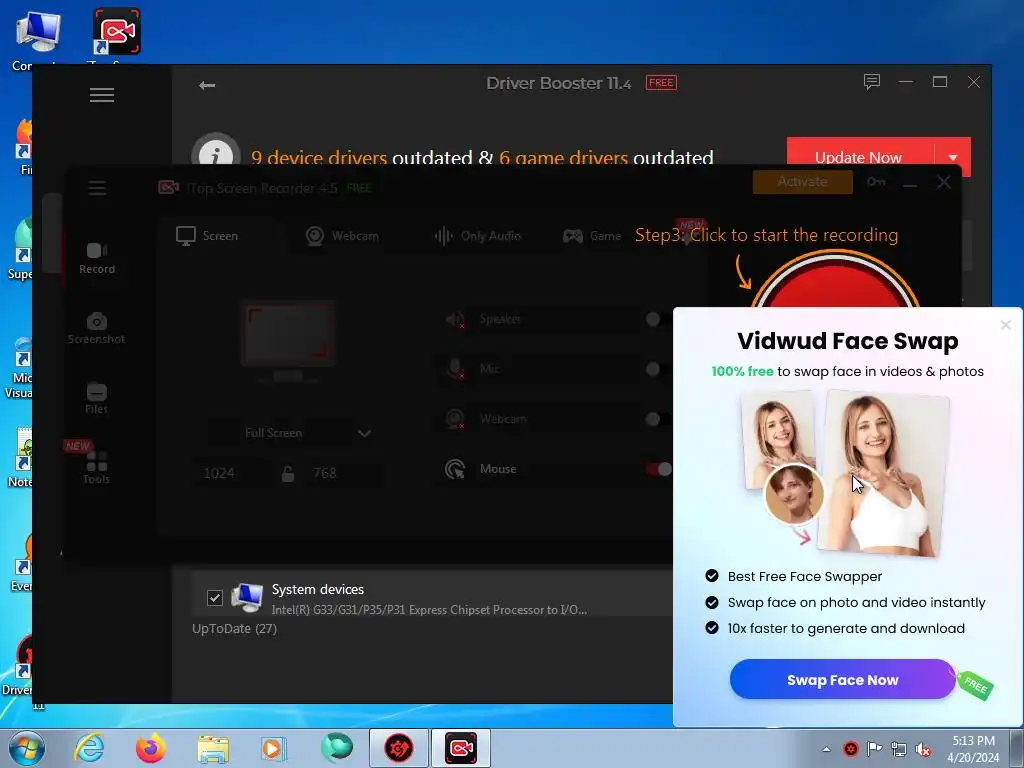This screenshot has width=1024, height=768.
Task: Check the System devices checkbox
Action: click(x=215, y=598)
